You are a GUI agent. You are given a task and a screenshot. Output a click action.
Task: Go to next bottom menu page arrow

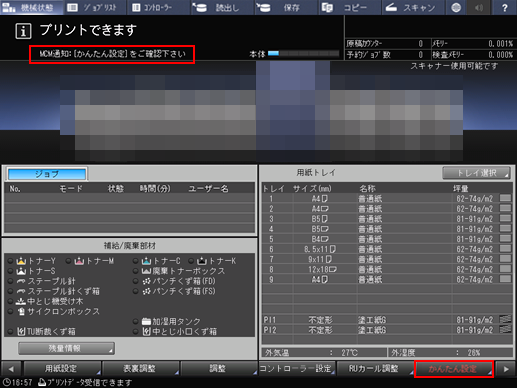click(506, 369)
